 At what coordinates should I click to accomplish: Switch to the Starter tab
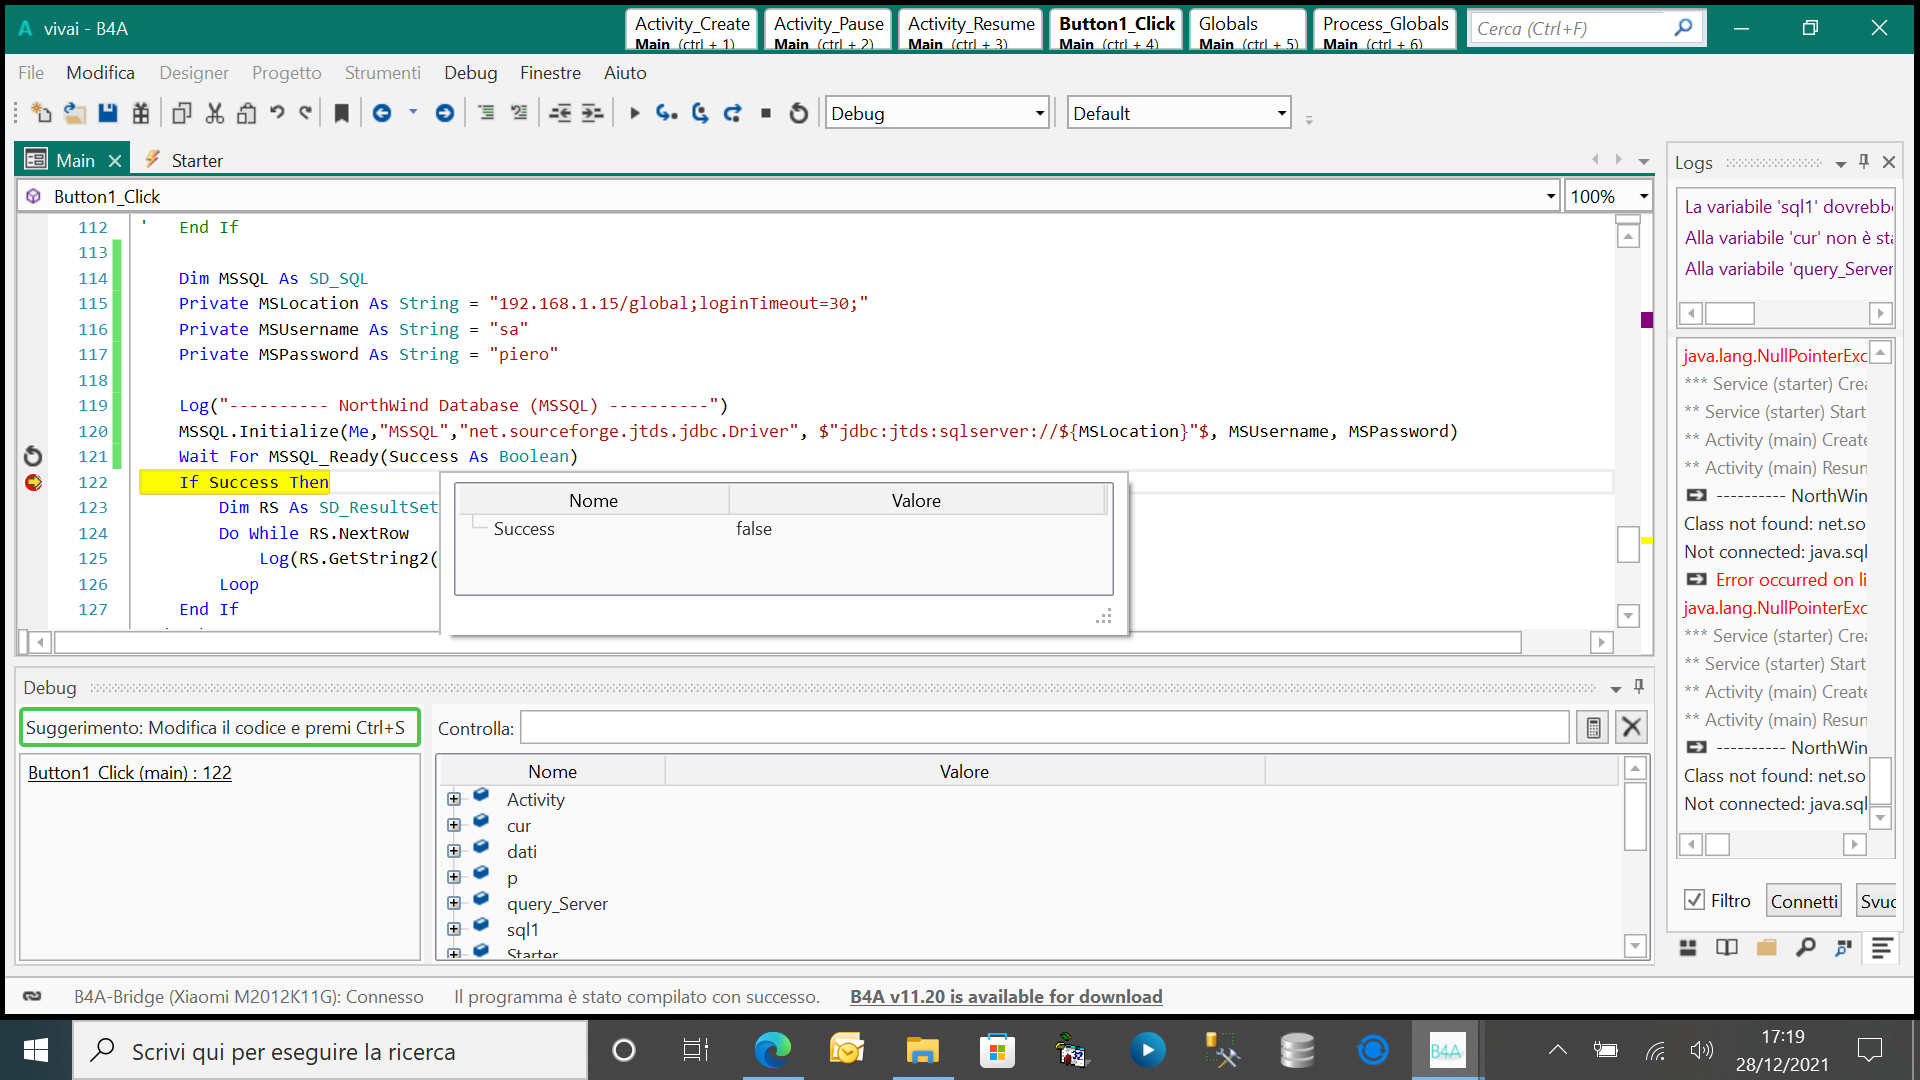tap(196, 160)
